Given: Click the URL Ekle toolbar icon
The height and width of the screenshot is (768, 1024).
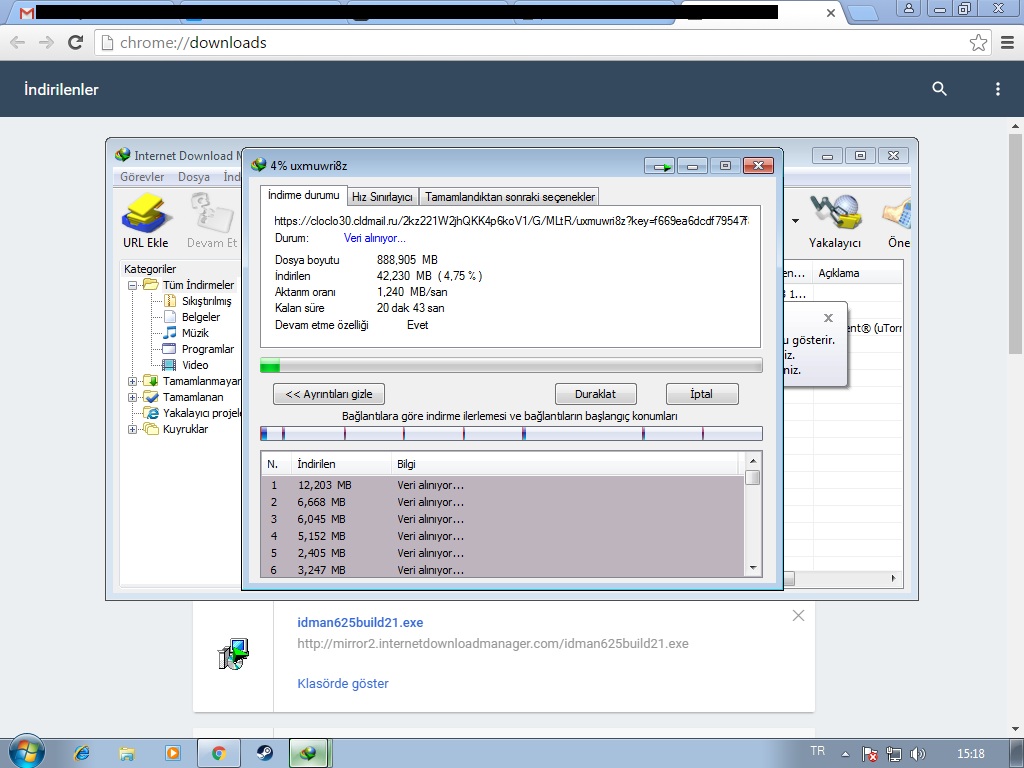Looking at the screenshot, I should [x=145, y=213].
